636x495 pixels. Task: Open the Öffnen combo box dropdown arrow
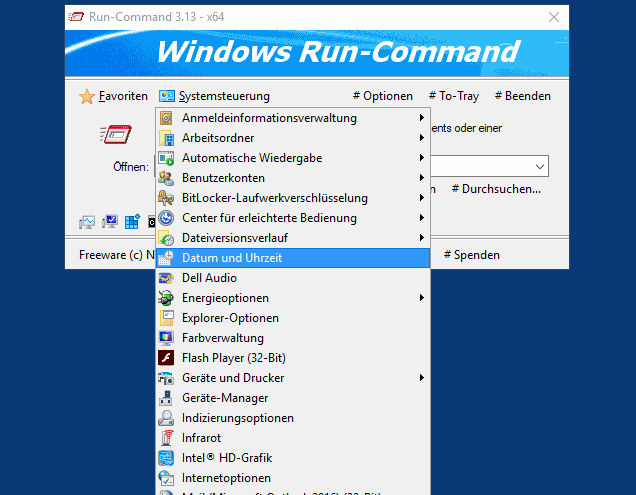tap(539, 166)
